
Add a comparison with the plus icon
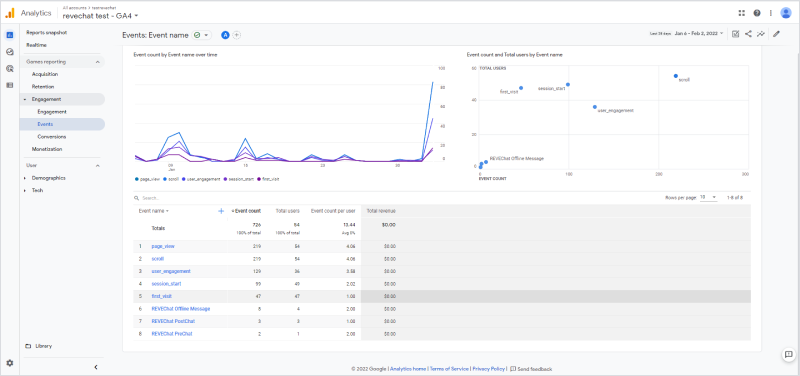tap(237, 35)
